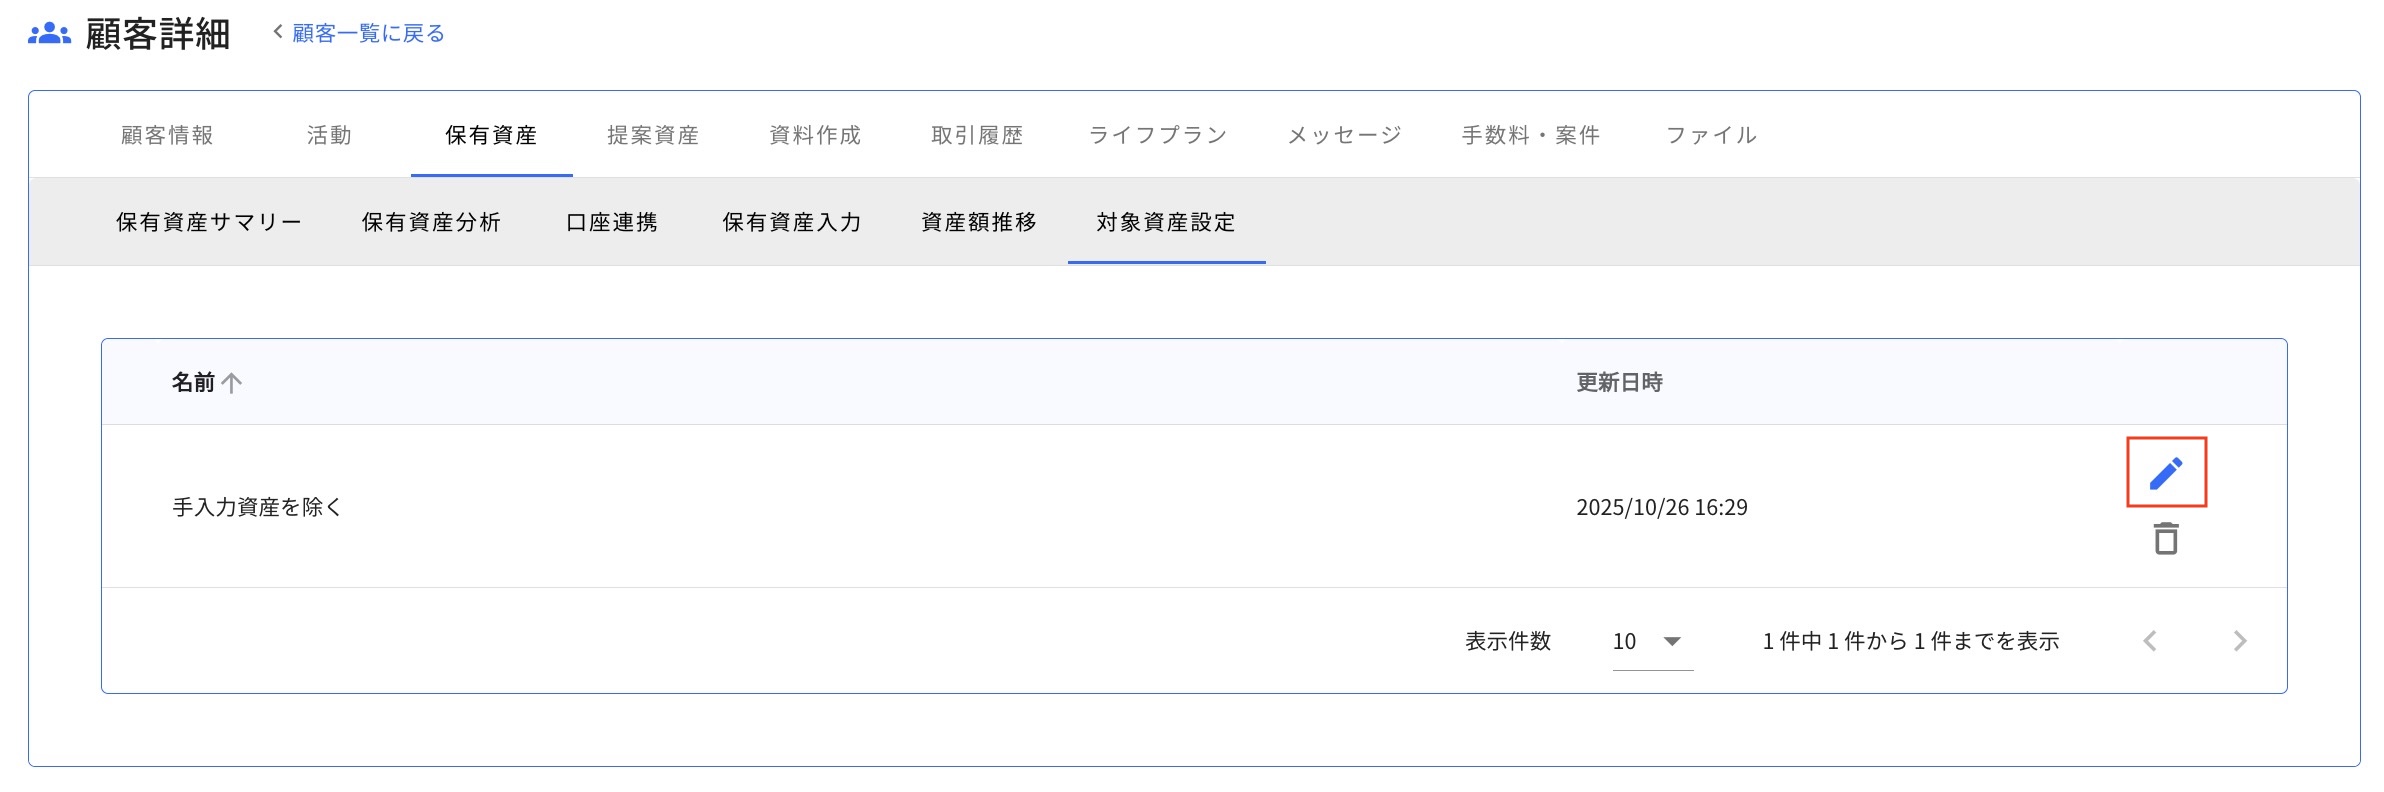Go to the next page of results
Image resolution: width=2384 pixels, height=792 pixels.
tap(2240, 641)
